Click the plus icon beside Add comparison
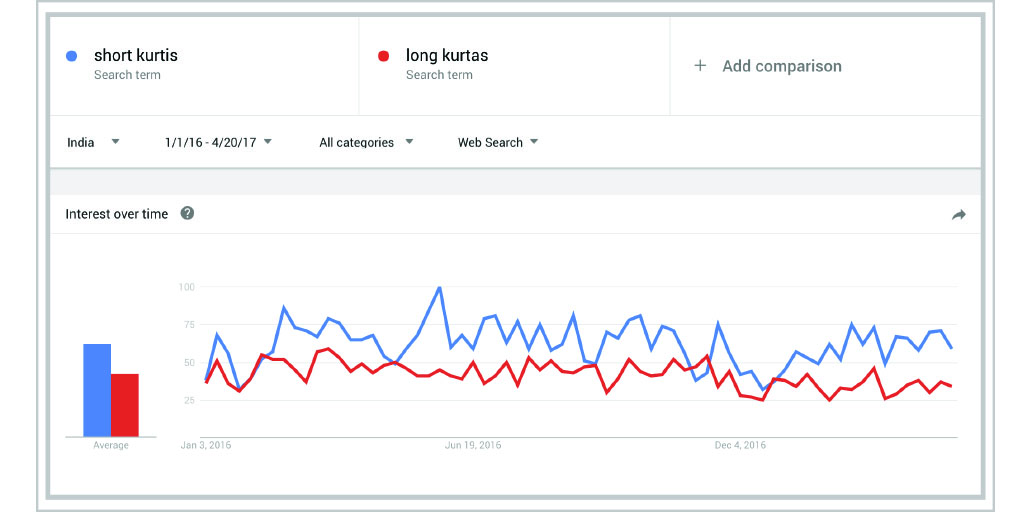The height and width of the screenshot is (512, 1032). [x=700, y=66]
